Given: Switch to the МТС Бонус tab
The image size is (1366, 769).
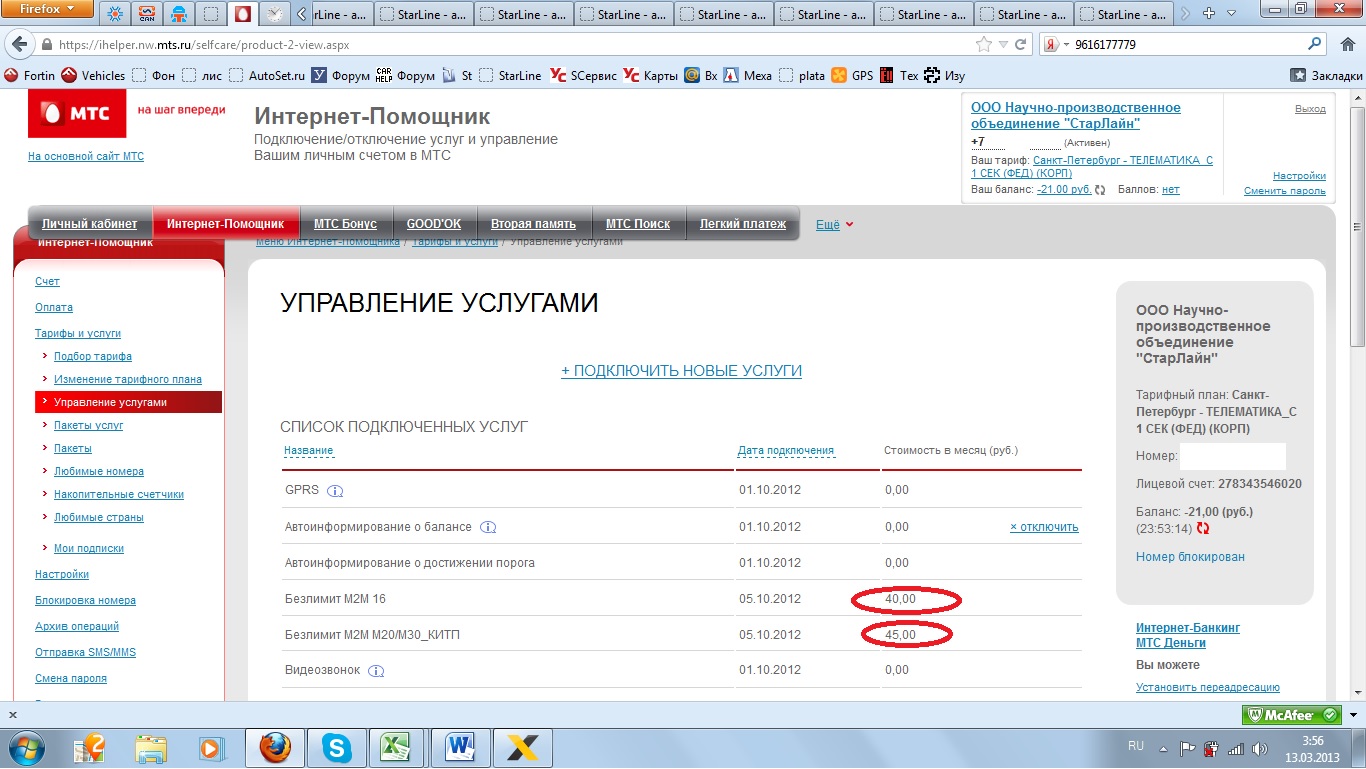Looking at the screenshot, I should 345,224.
